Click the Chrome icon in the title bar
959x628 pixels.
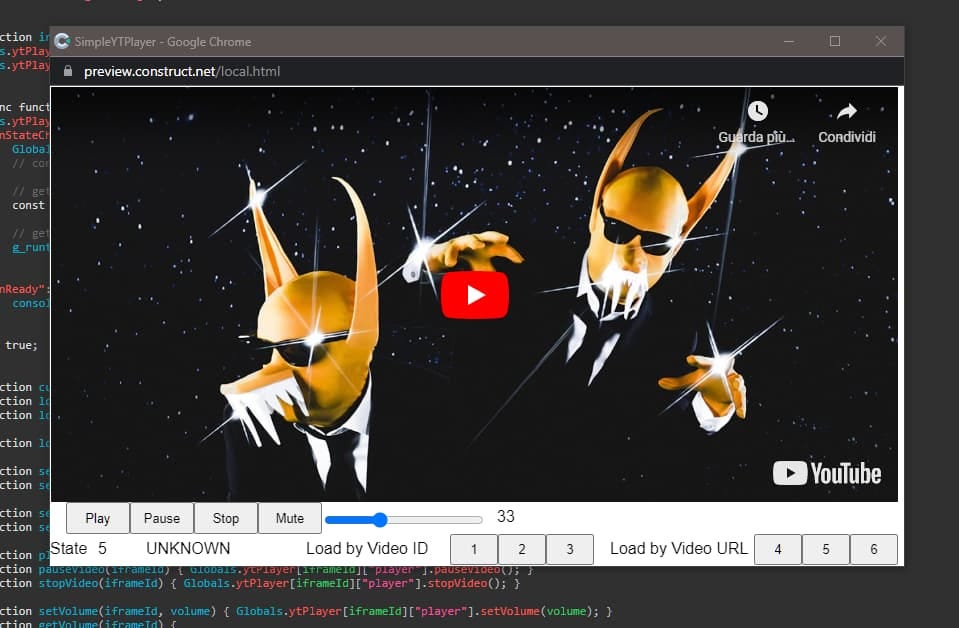[62, 41]
